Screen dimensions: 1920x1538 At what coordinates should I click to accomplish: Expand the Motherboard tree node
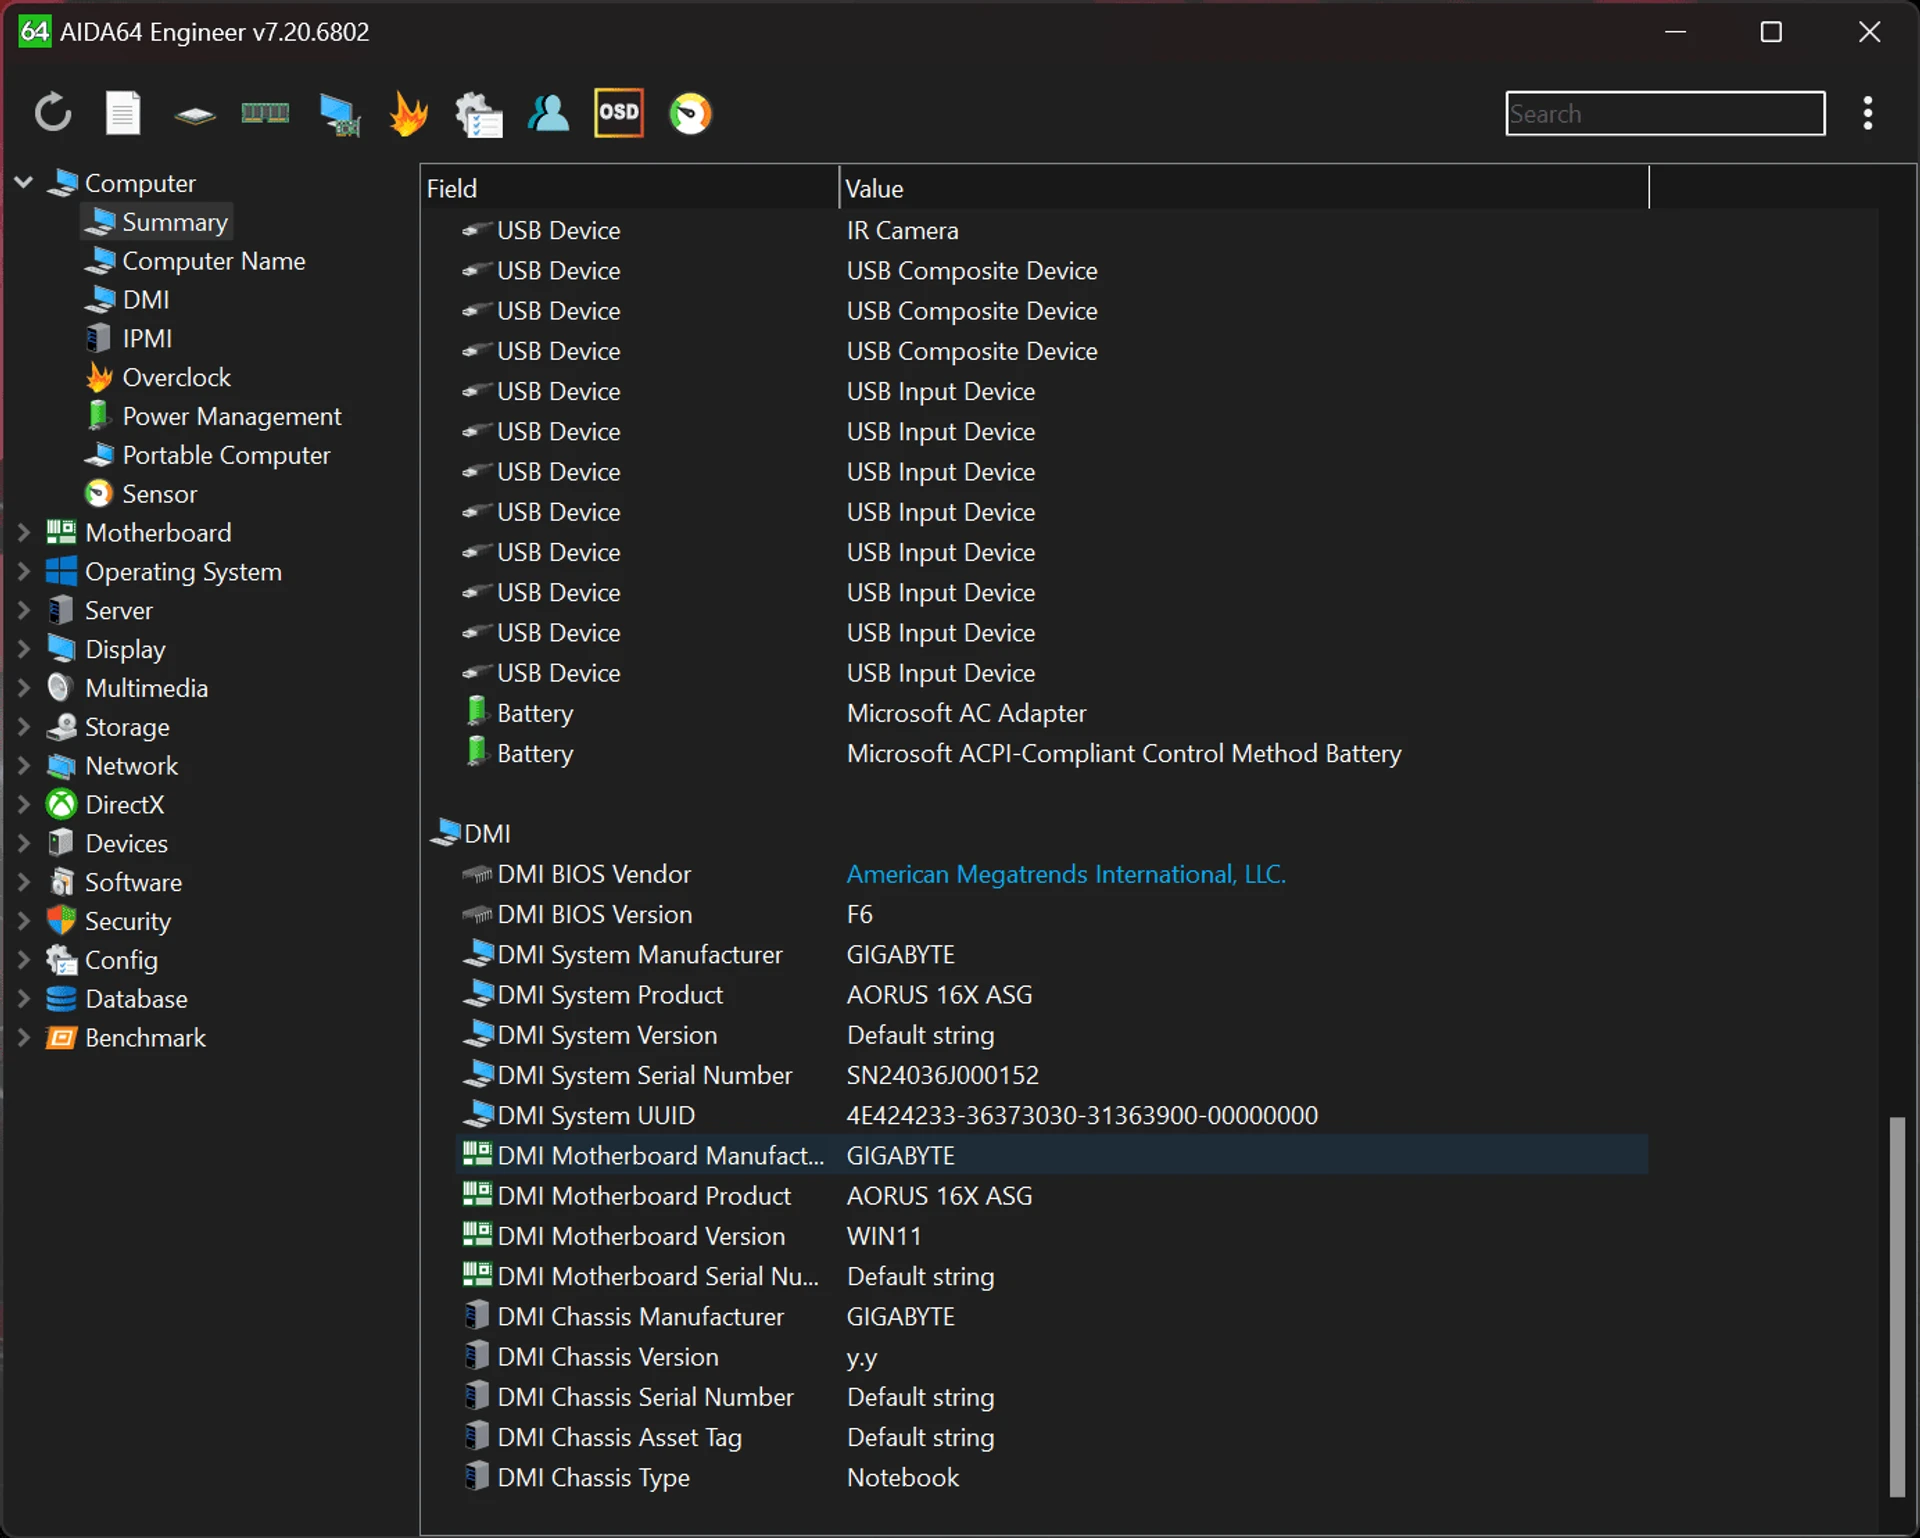(24, 533)
